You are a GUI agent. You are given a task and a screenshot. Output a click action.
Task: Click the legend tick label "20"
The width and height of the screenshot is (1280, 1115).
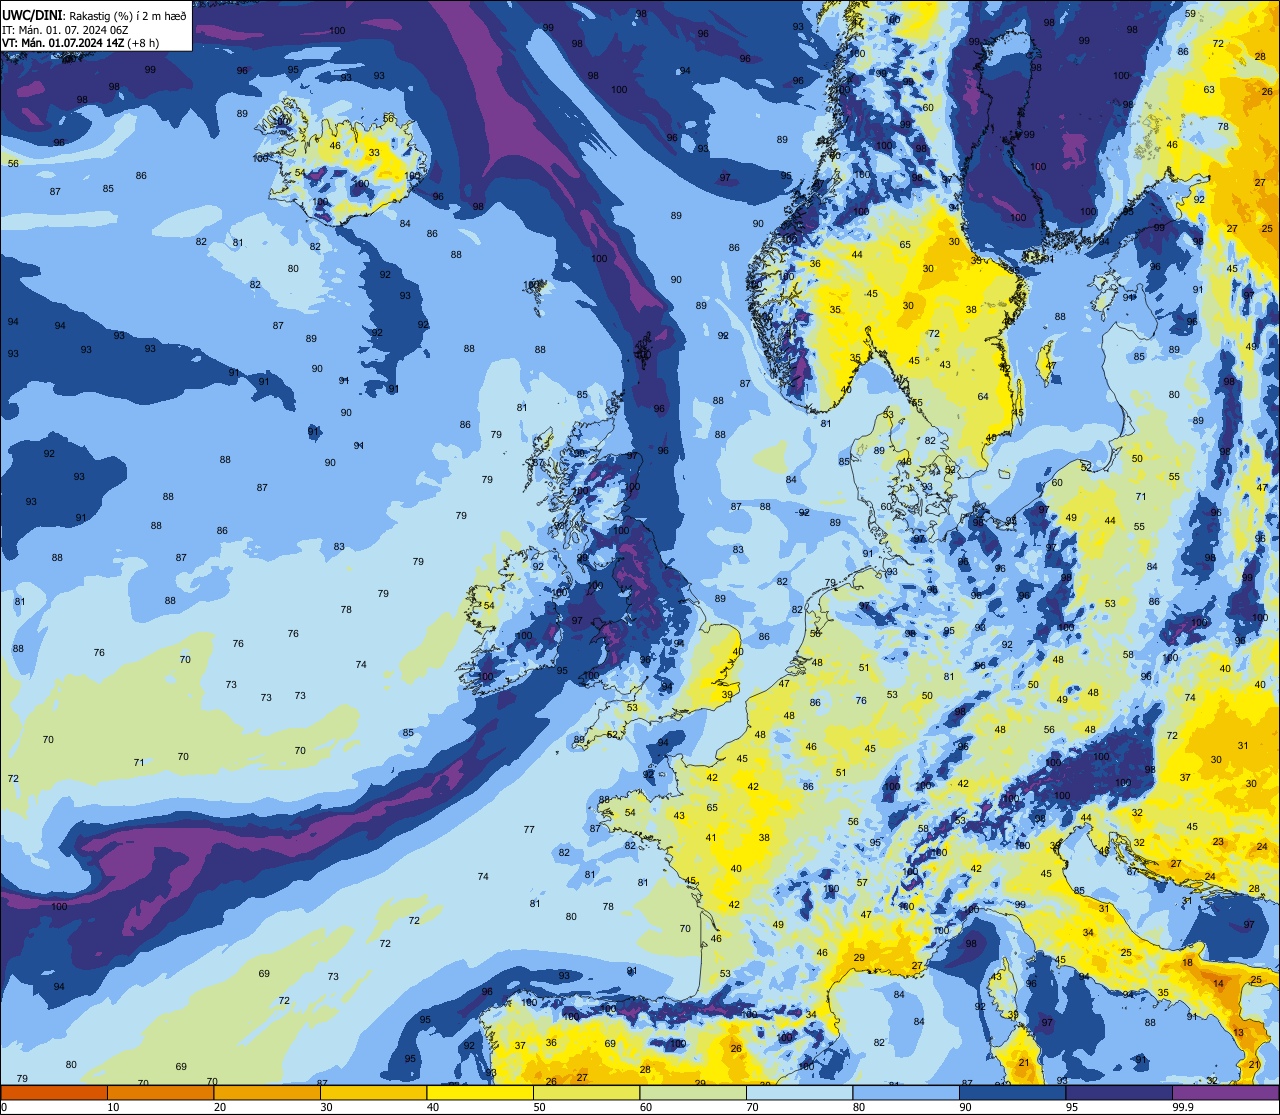(x=220, y=1106)
